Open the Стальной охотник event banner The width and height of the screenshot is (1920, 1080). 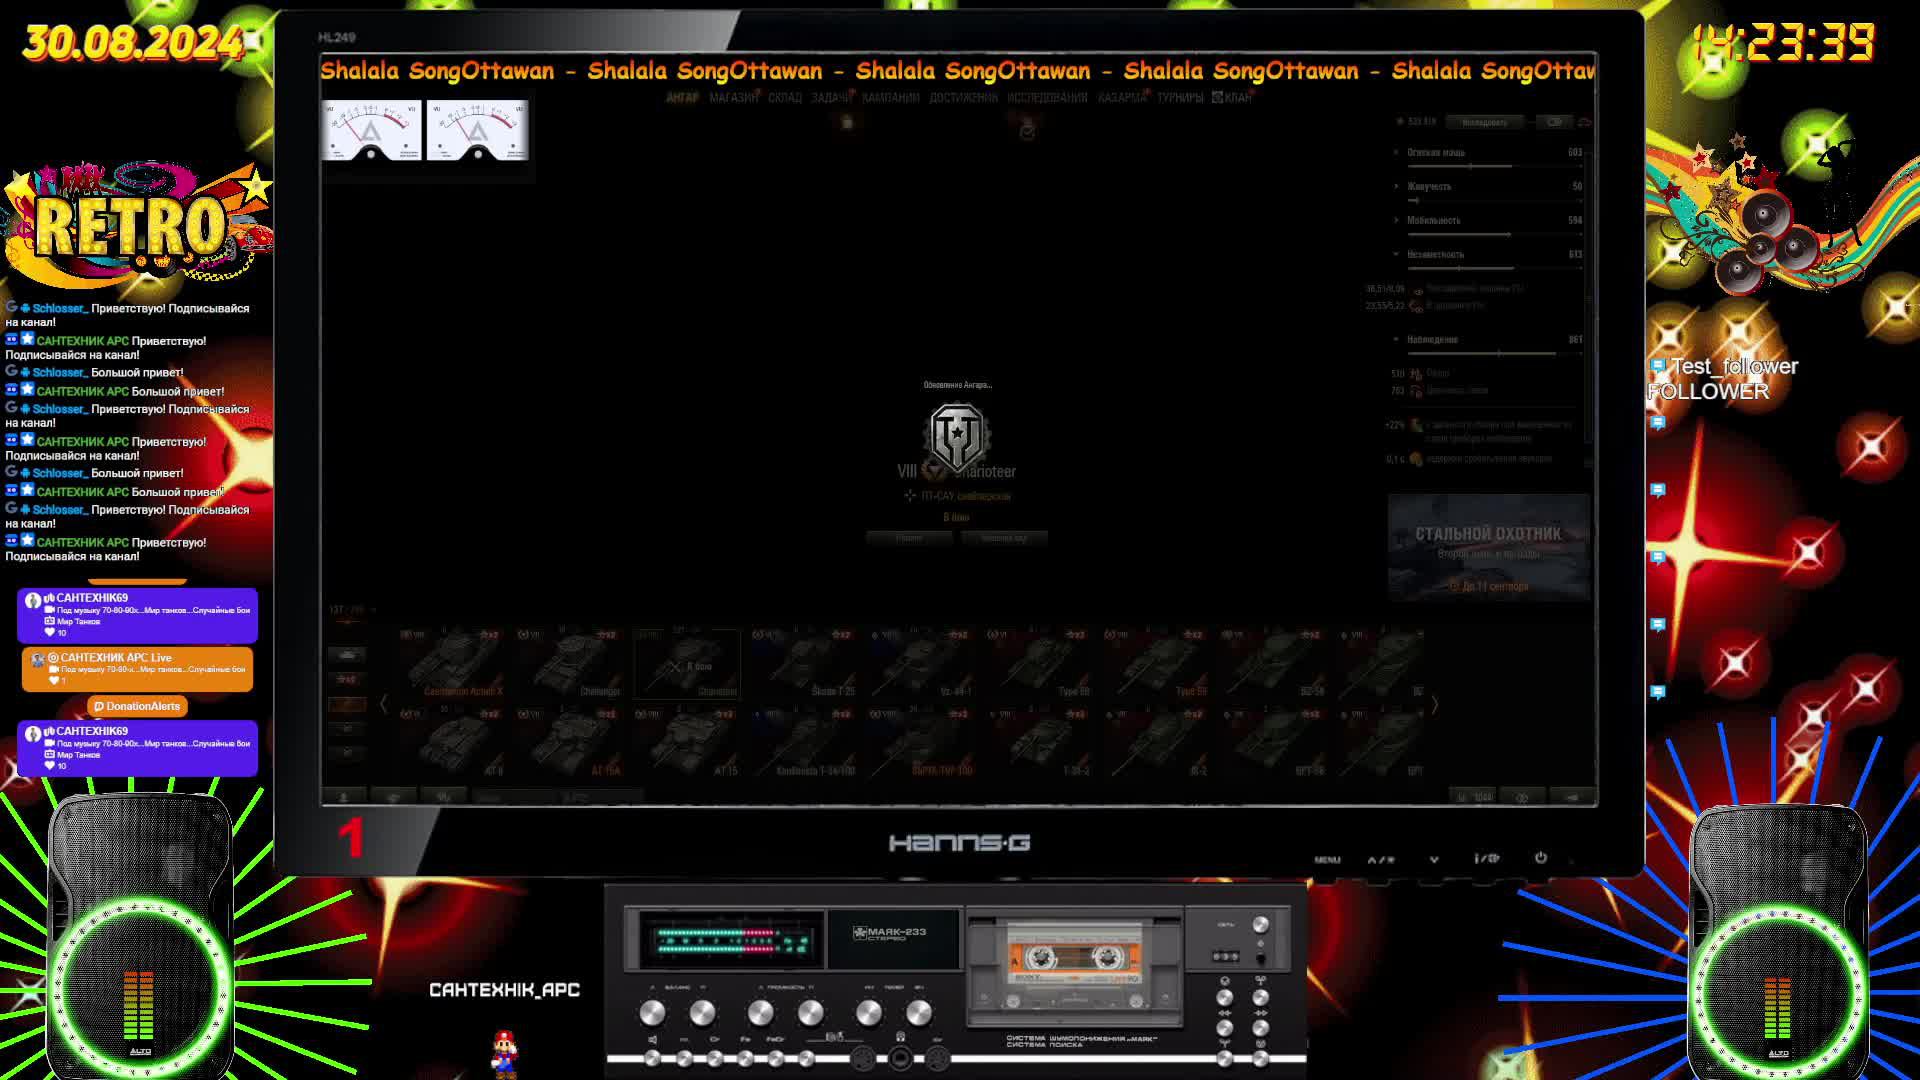point(1488,548)
